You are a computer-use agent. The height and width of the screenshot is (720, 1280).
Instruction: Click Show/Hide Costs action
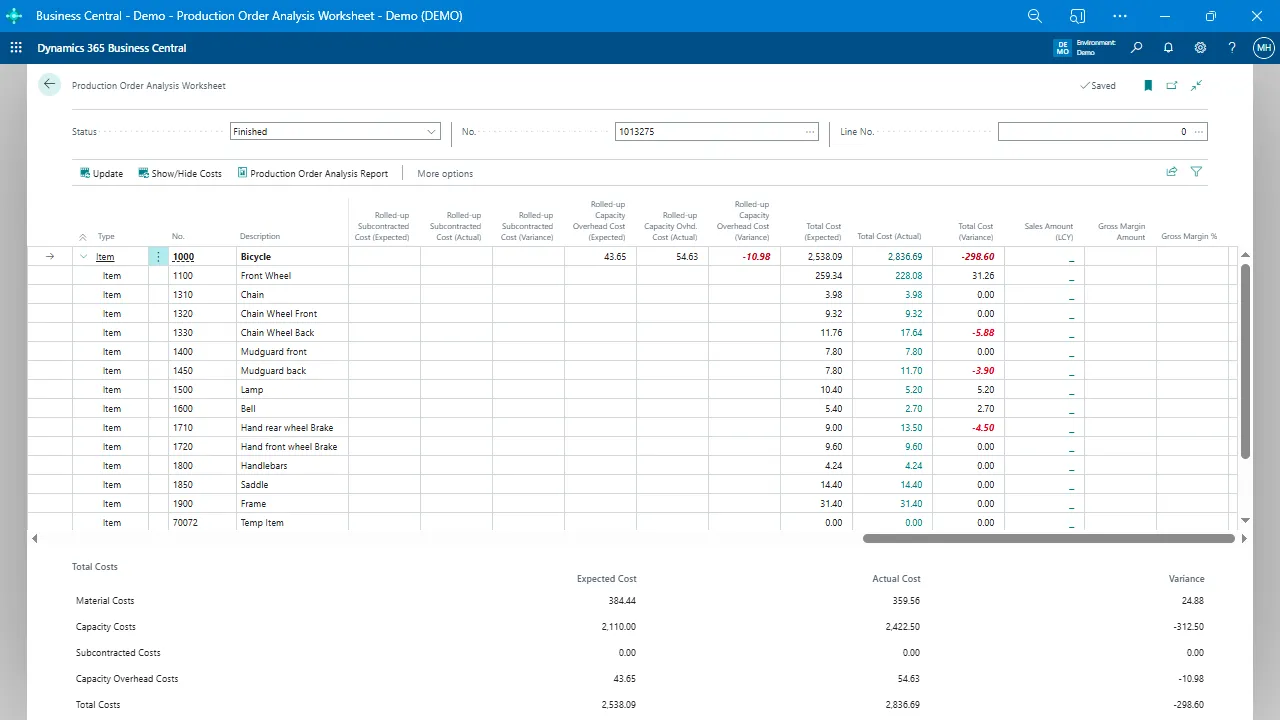(180, 174)
